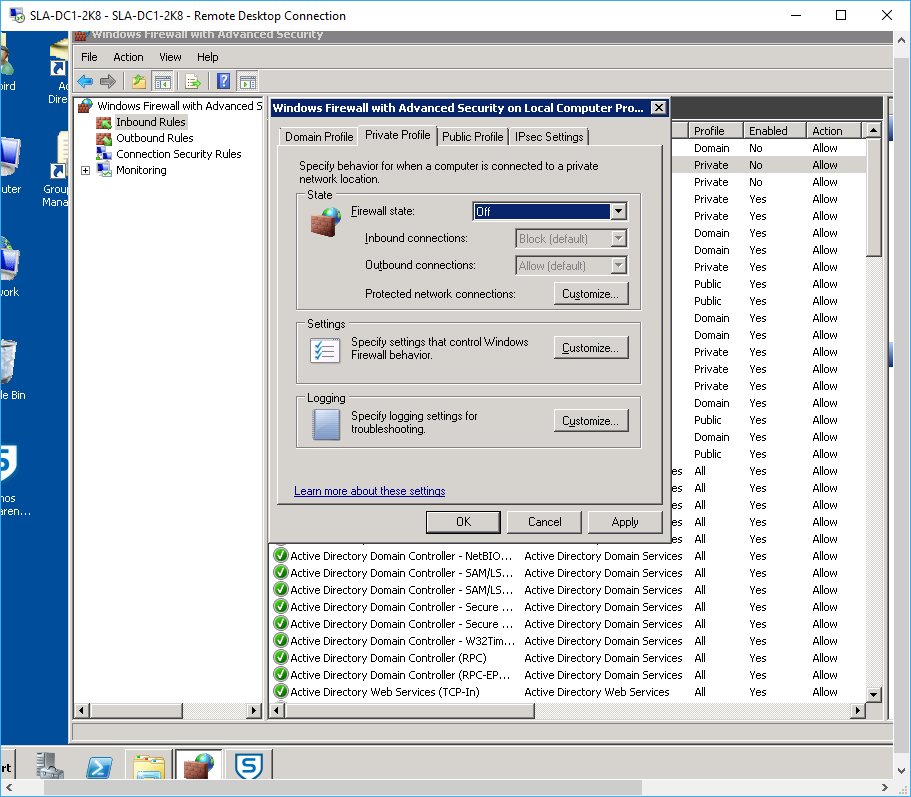
Task: Click green check icon of Domain Controller (RPC) rule
Action: (x=281, y=658)
